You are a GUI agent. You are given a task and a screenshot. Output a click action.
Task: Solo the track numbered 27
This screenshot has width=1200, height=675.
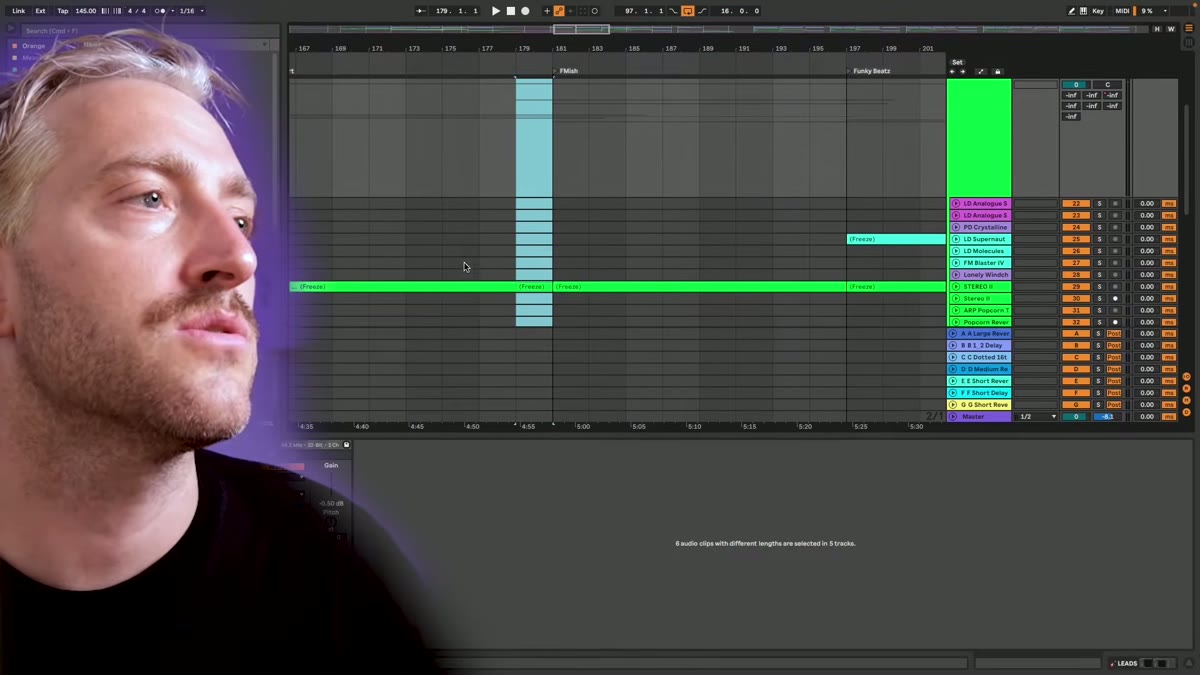coord(1099,263)
